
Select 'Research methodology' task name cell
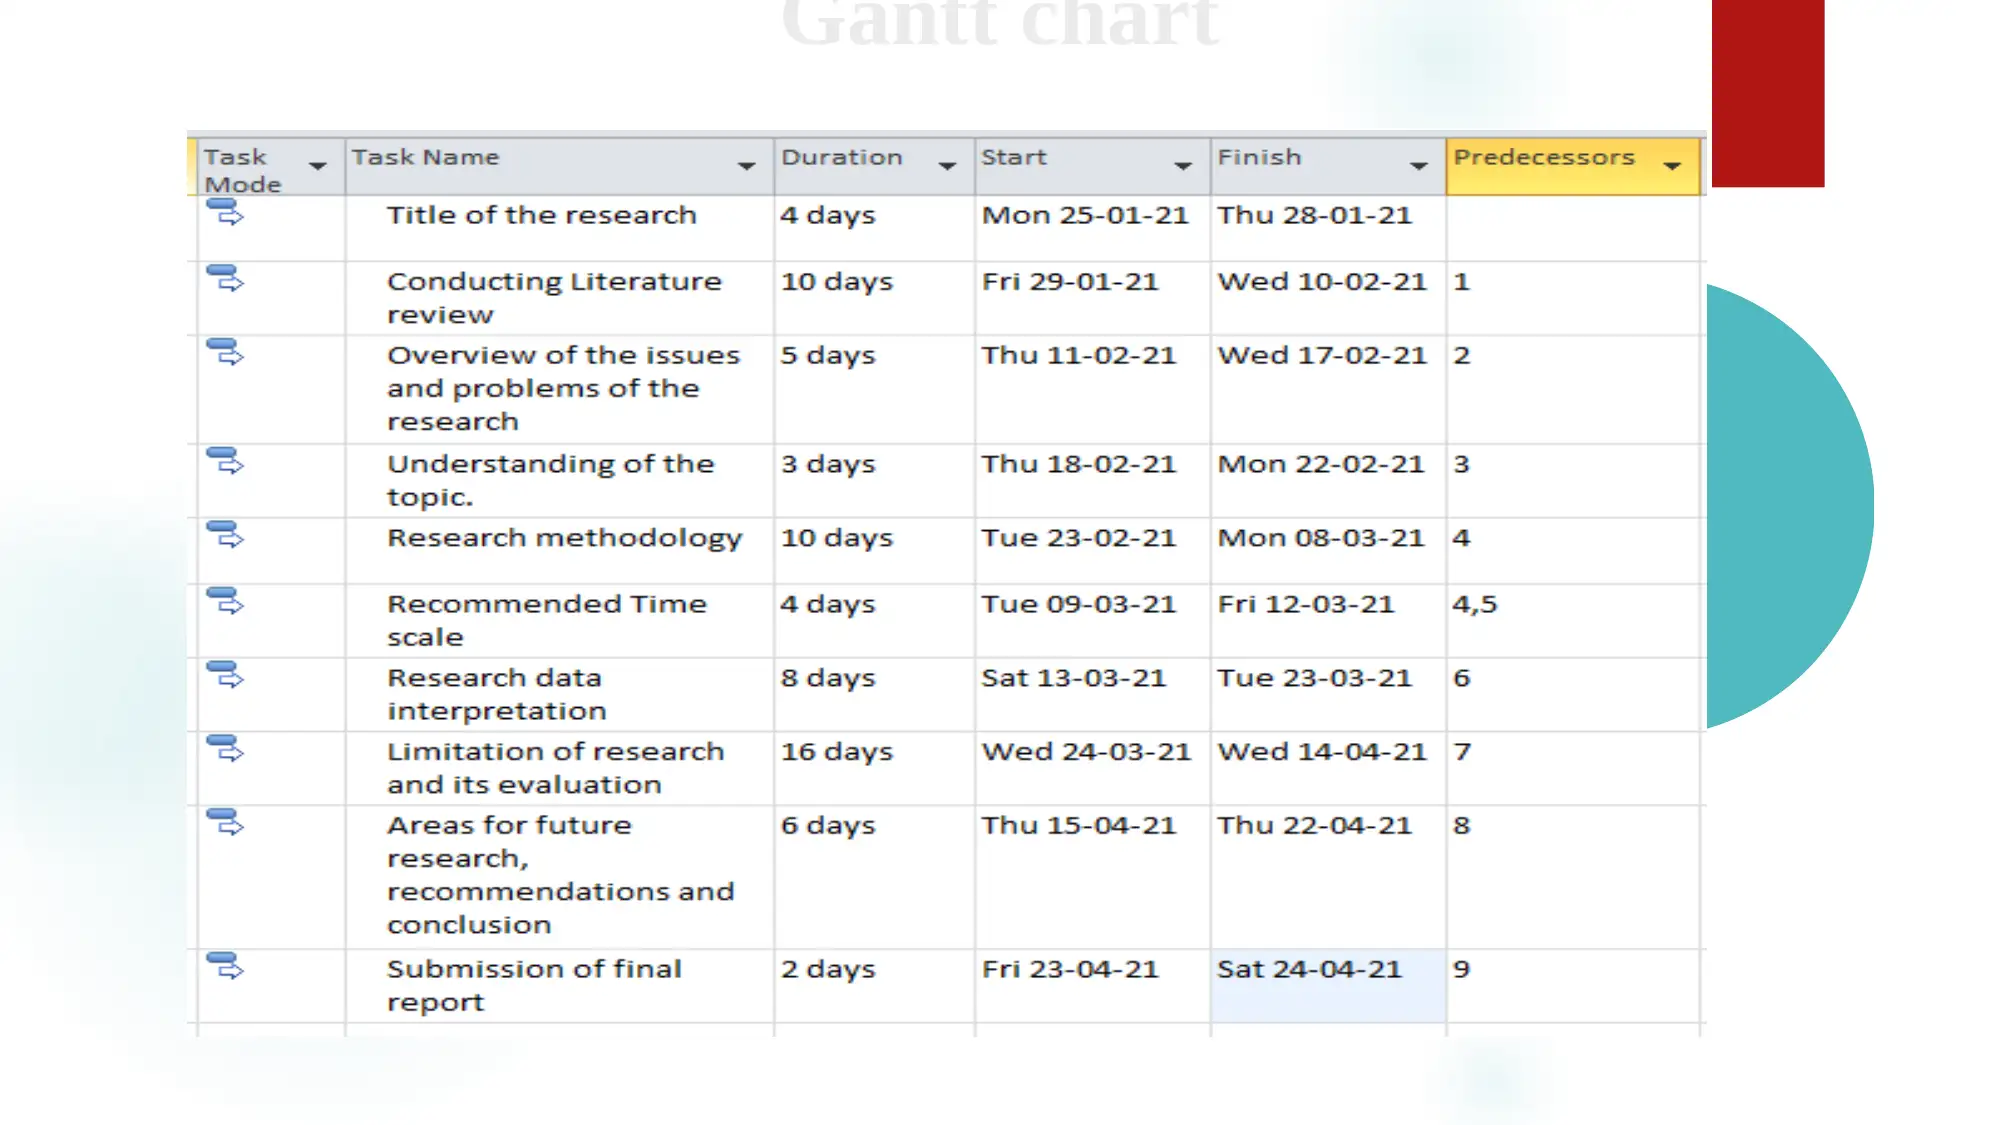(559, 550)
